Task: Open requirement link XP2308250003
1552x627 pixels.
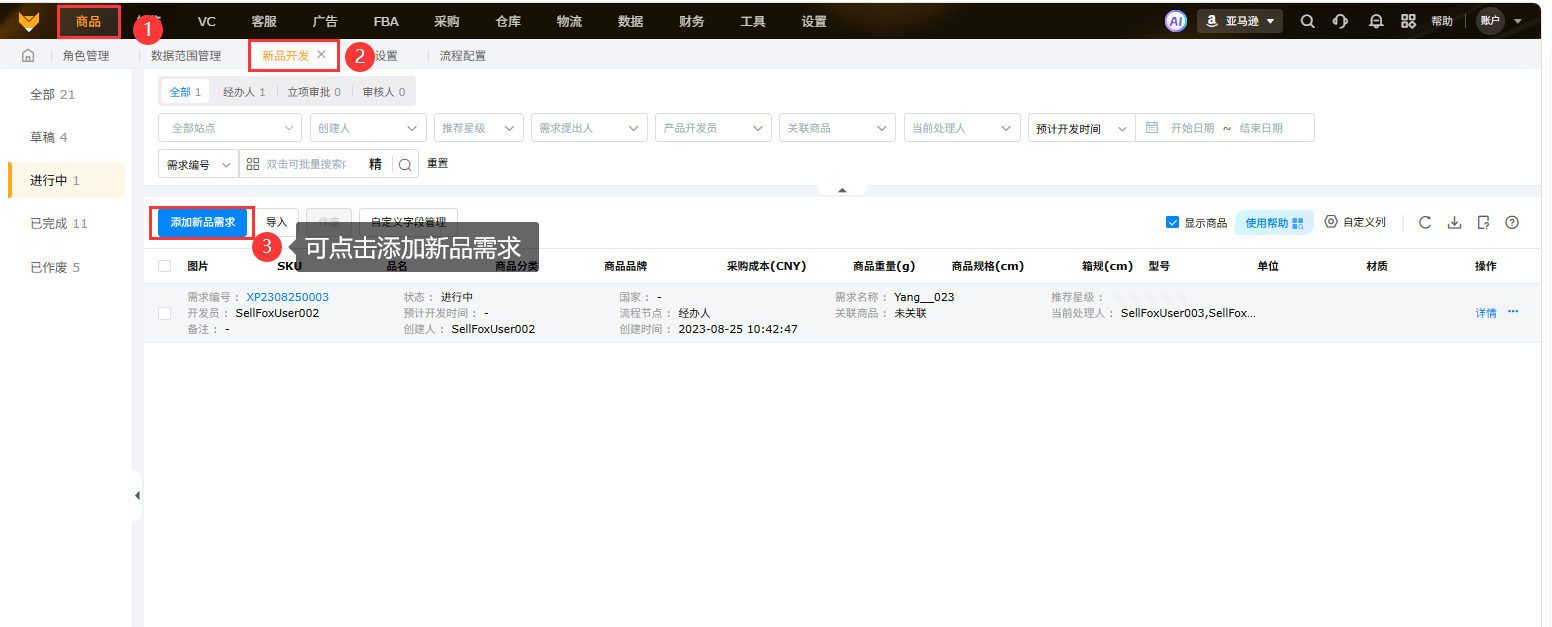Action: click(287, 297)
